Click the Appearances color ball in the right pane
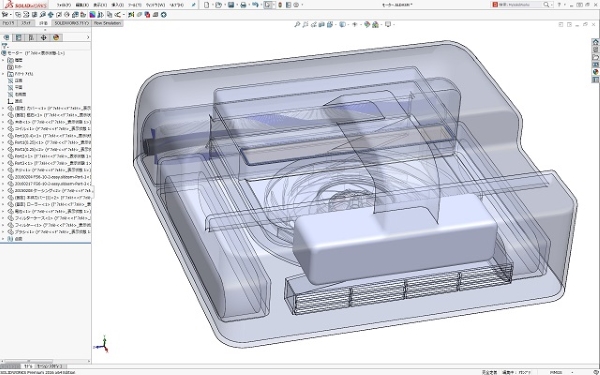The width and height of the screenshot is (600, 375). [x=595, y=72]
